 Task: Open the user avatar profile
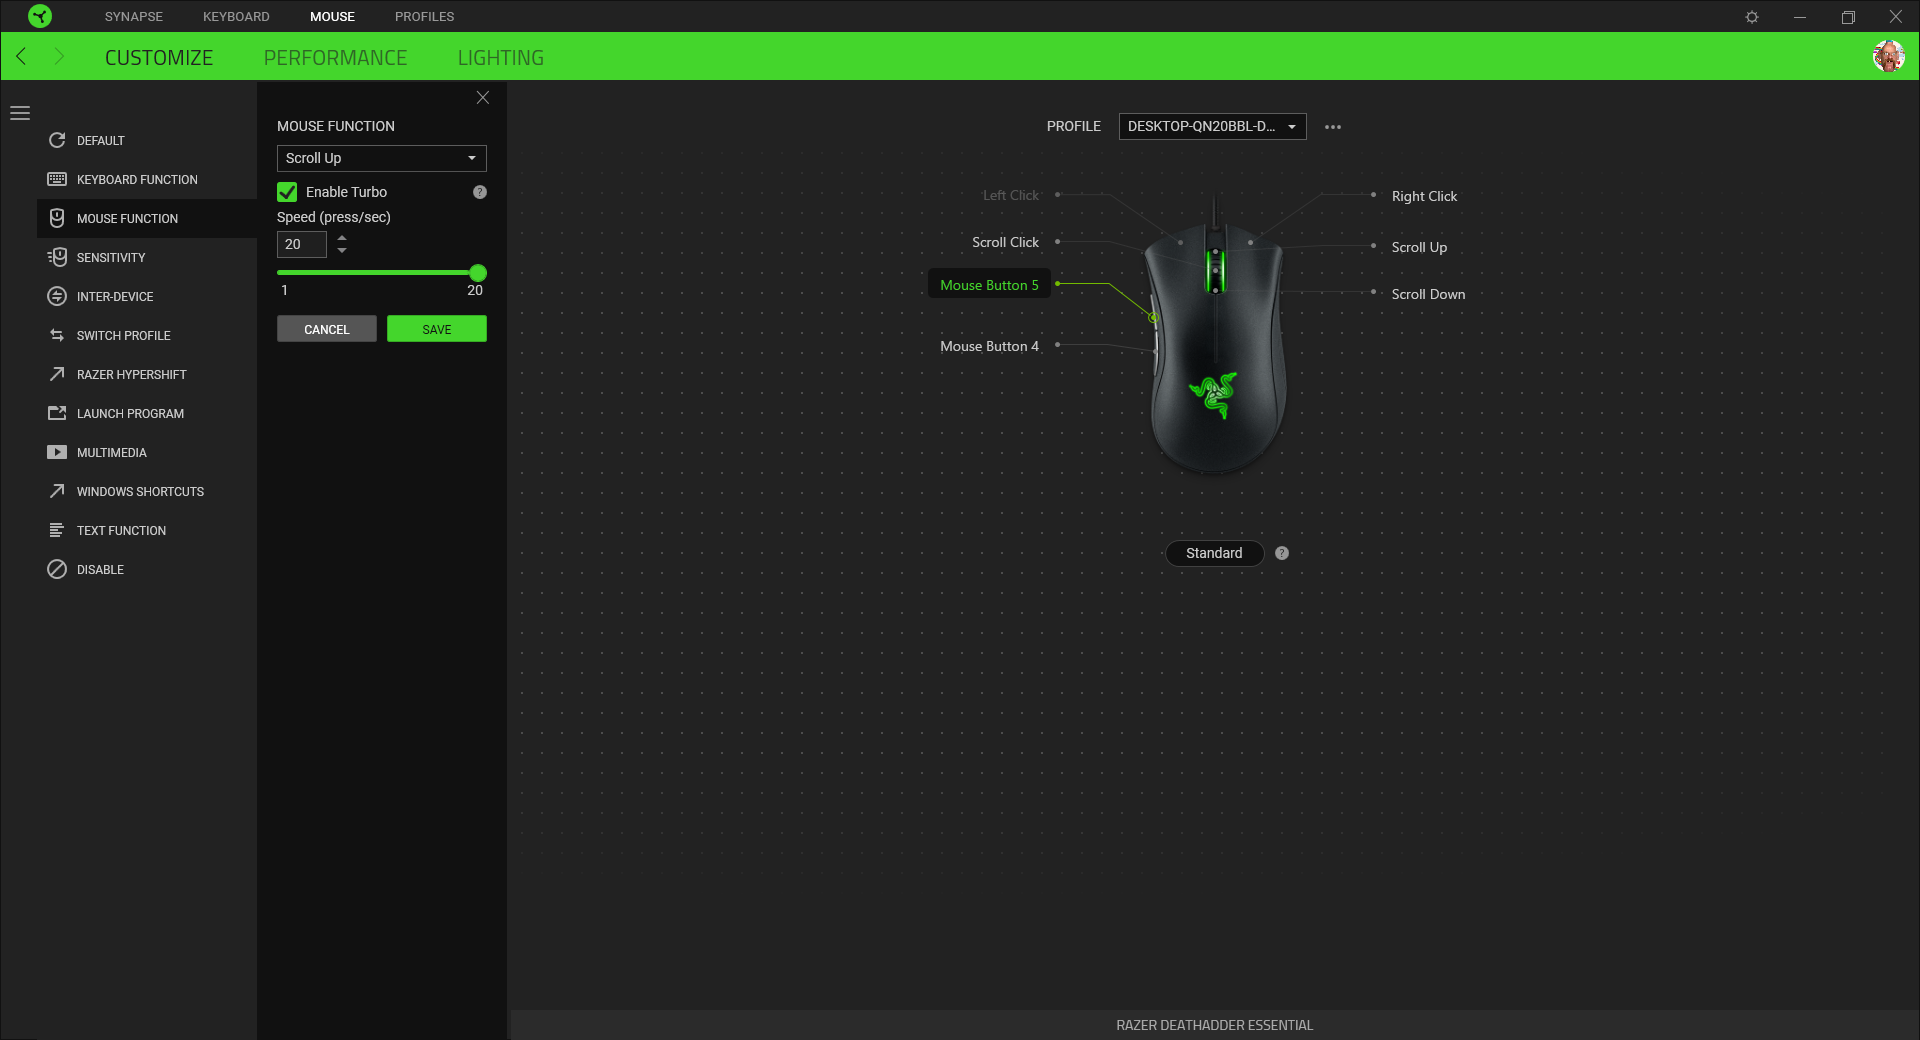coord(1889,56)
